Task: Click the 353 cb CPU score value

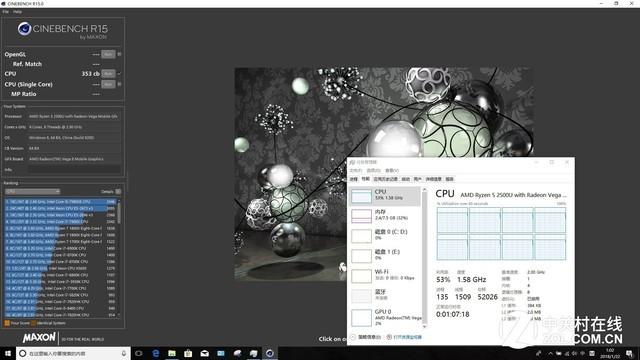Action: point(90,73)
